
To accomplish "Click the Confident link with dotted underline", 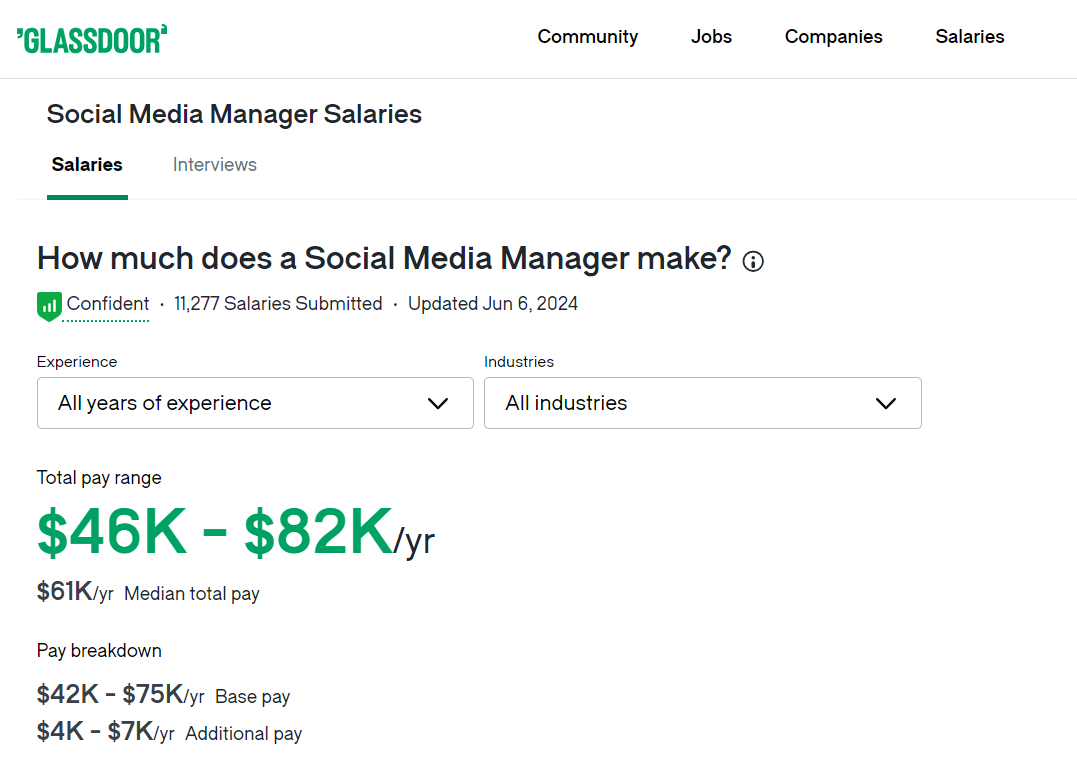I will click(106, 304).
